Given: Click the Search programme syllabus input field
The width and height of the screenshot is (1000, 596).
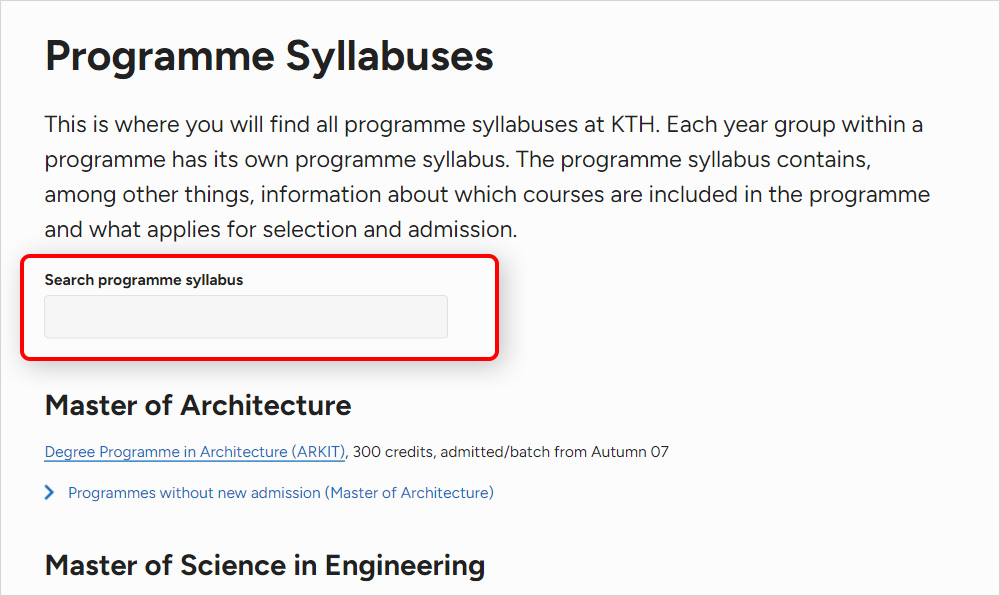Looking at the screenshot, I should coord(246,317).
